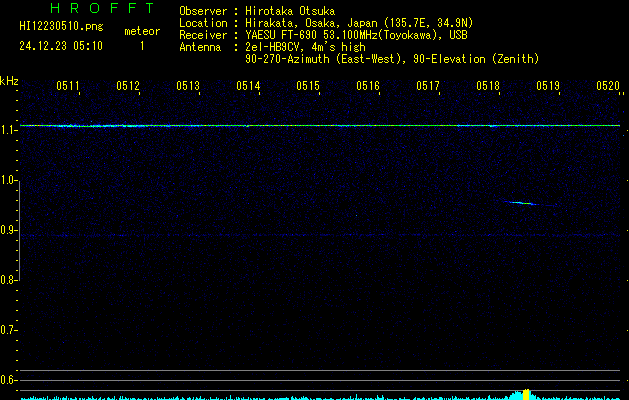This screenshot has width=629, height=400.
Task: Click time marker 0511
Action: 68,86
